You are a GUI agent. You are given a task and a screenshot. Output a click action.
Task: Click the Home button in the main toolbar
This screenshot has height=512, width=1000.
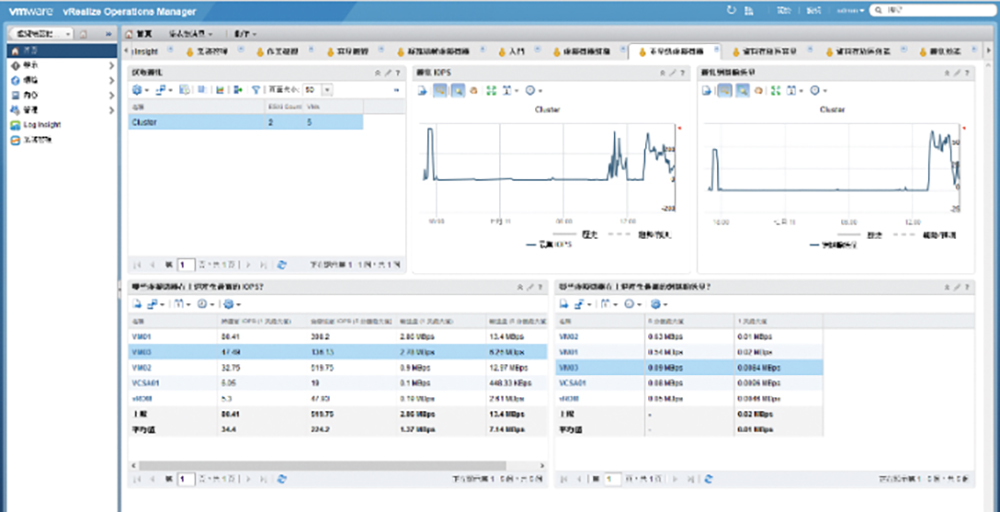click(x=138, y=33)
